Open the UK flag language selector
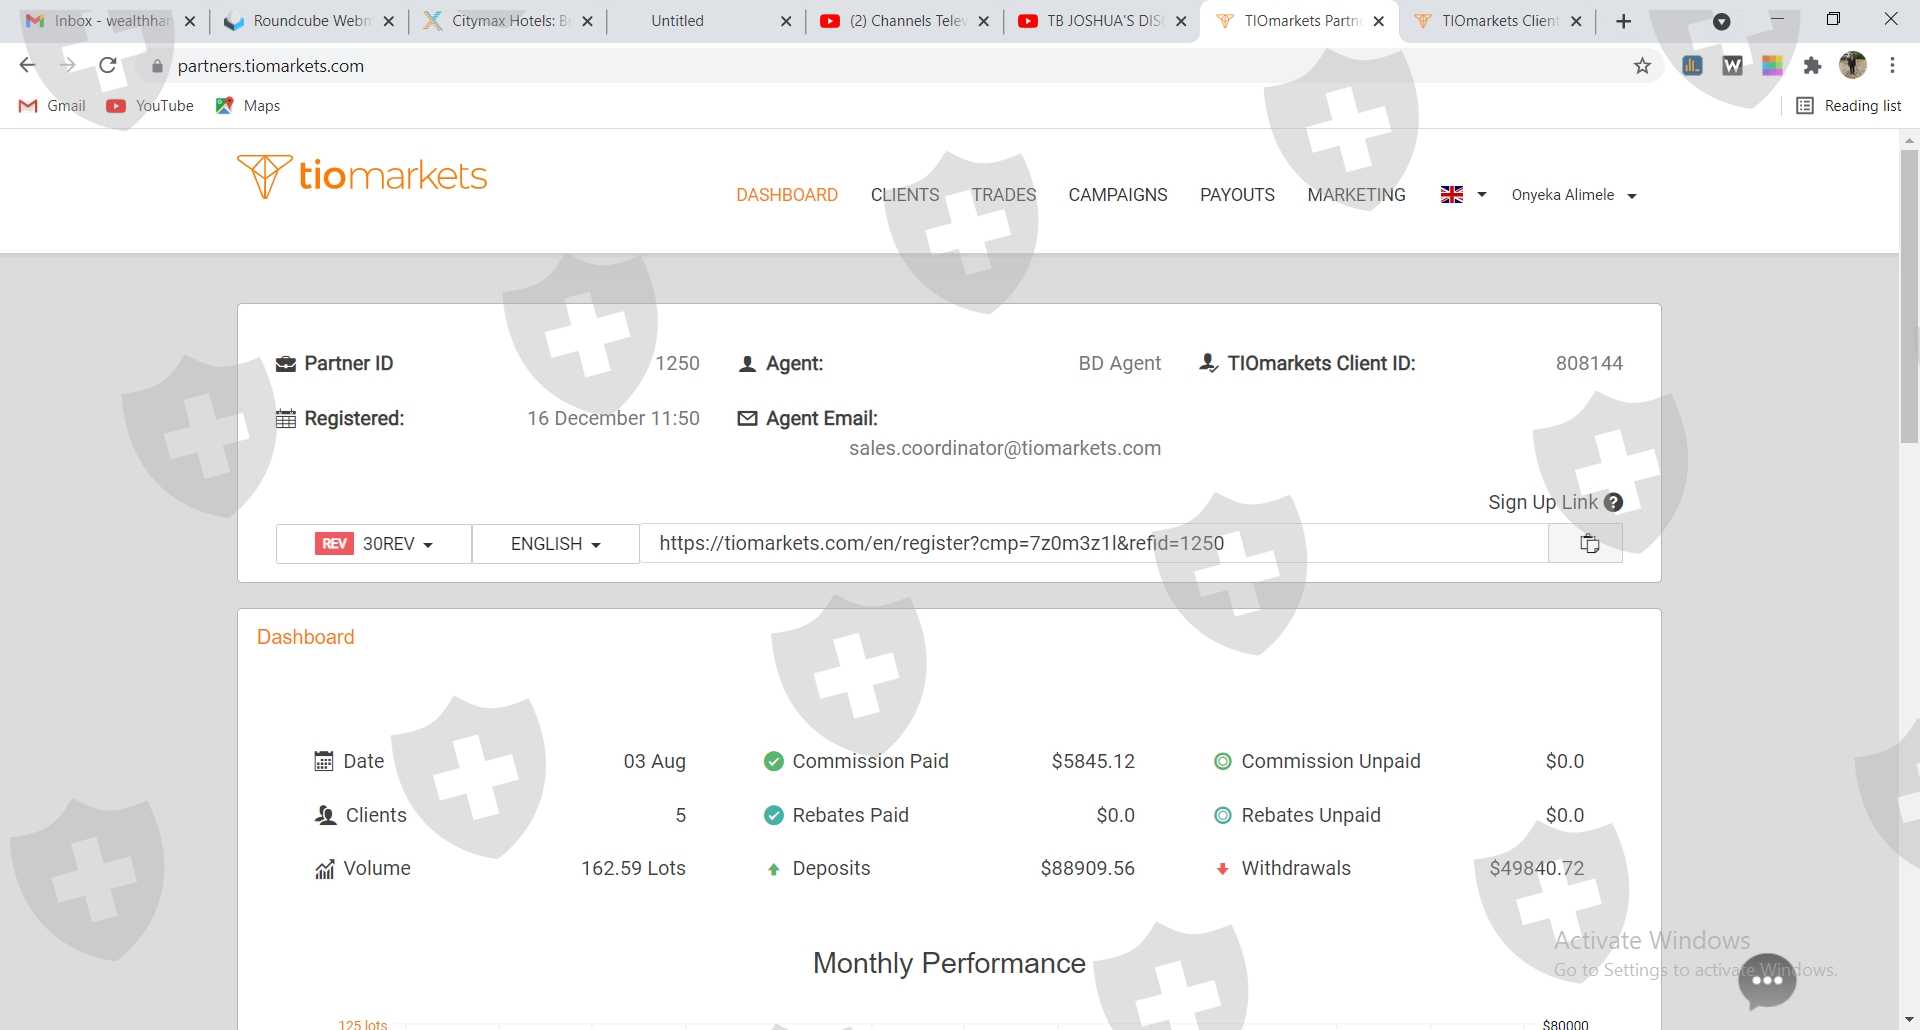 tap(1464, 195)
